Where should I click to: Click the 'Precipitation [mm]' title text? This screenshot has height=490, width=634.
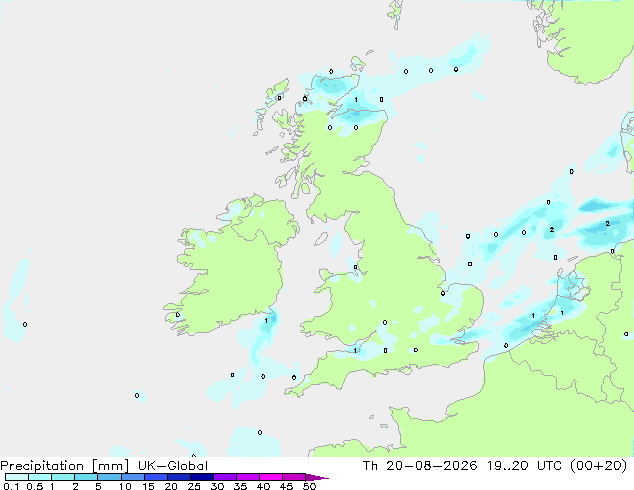click(x=65, y=466)
